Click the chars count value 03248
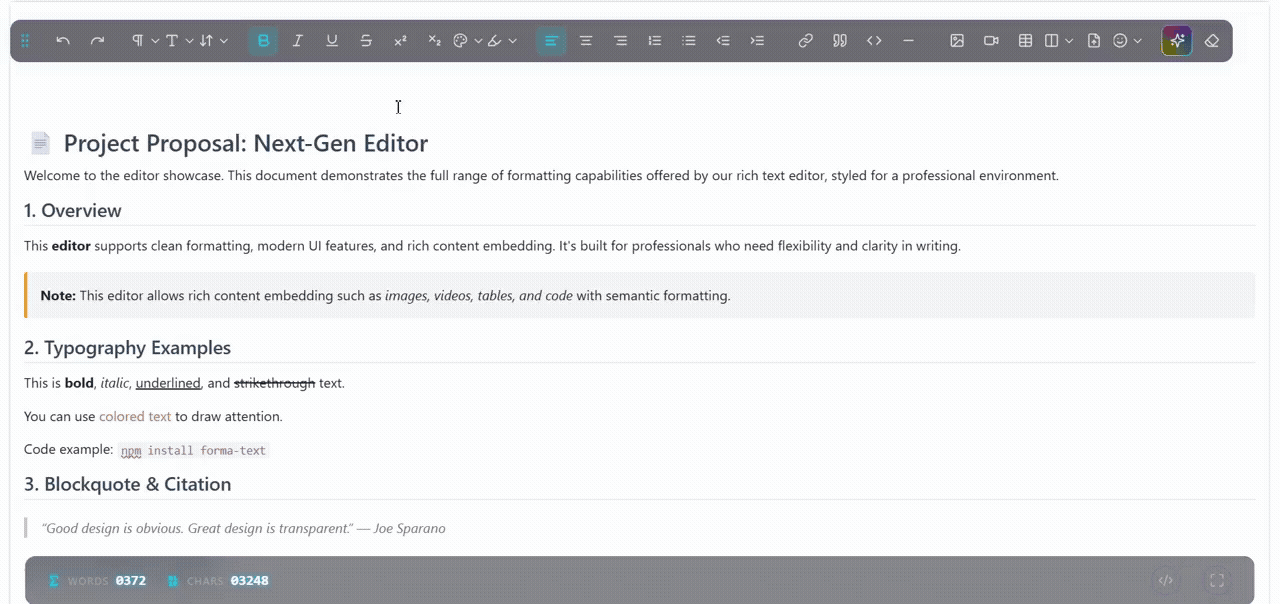 click(249, 581)
